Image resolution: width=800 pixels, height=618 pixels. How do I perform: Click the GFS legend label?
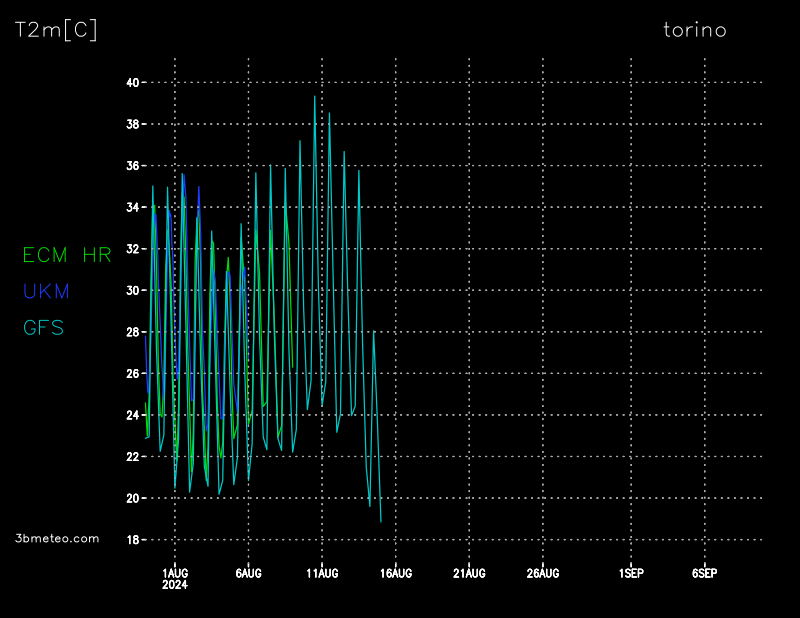[43, 327]
